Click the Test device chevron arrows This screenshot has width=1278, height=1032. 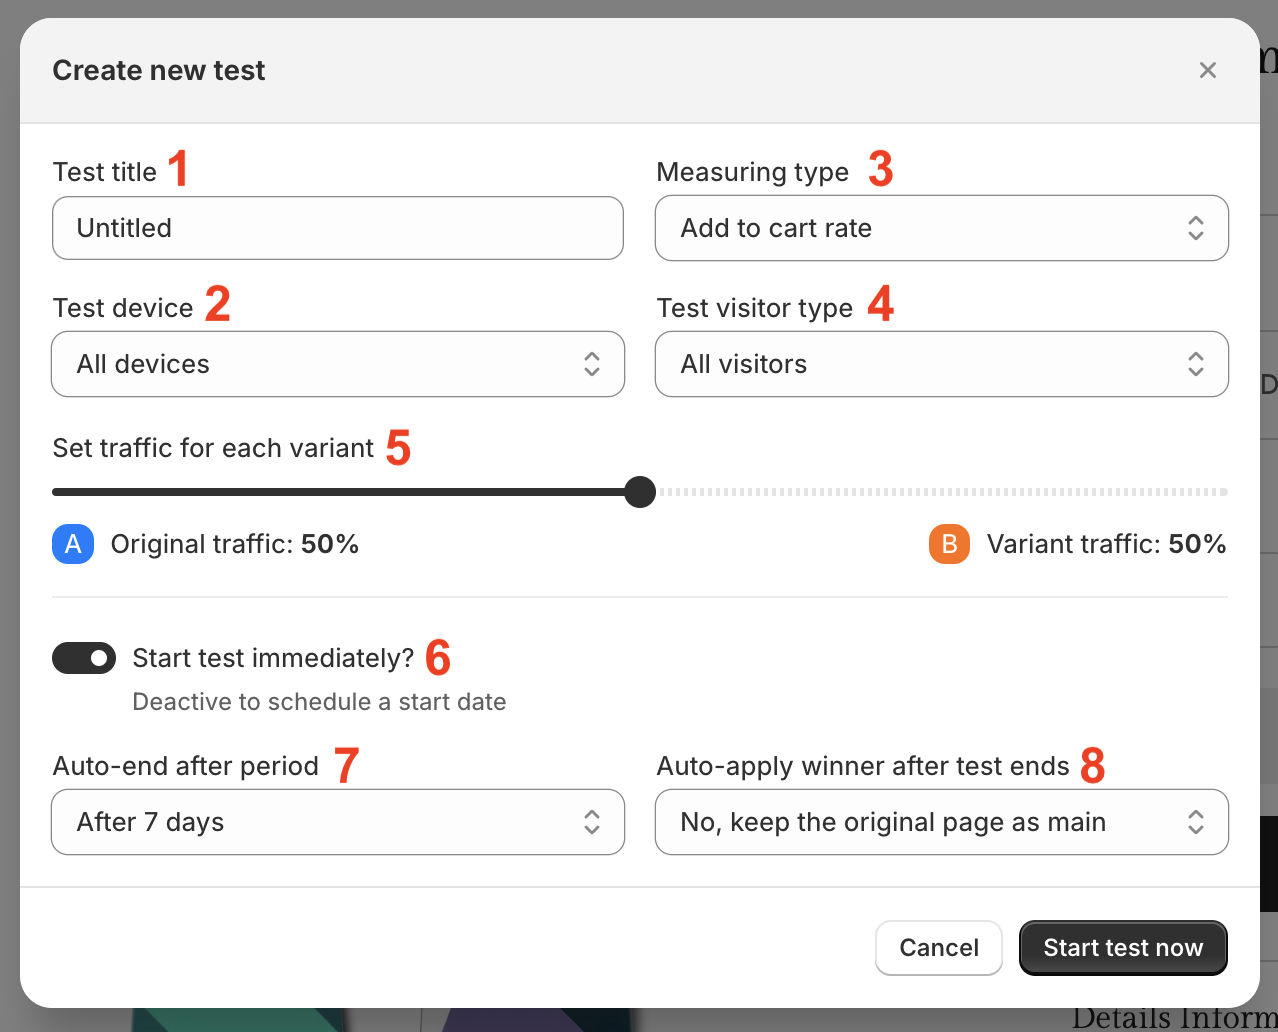pos(592,364)
